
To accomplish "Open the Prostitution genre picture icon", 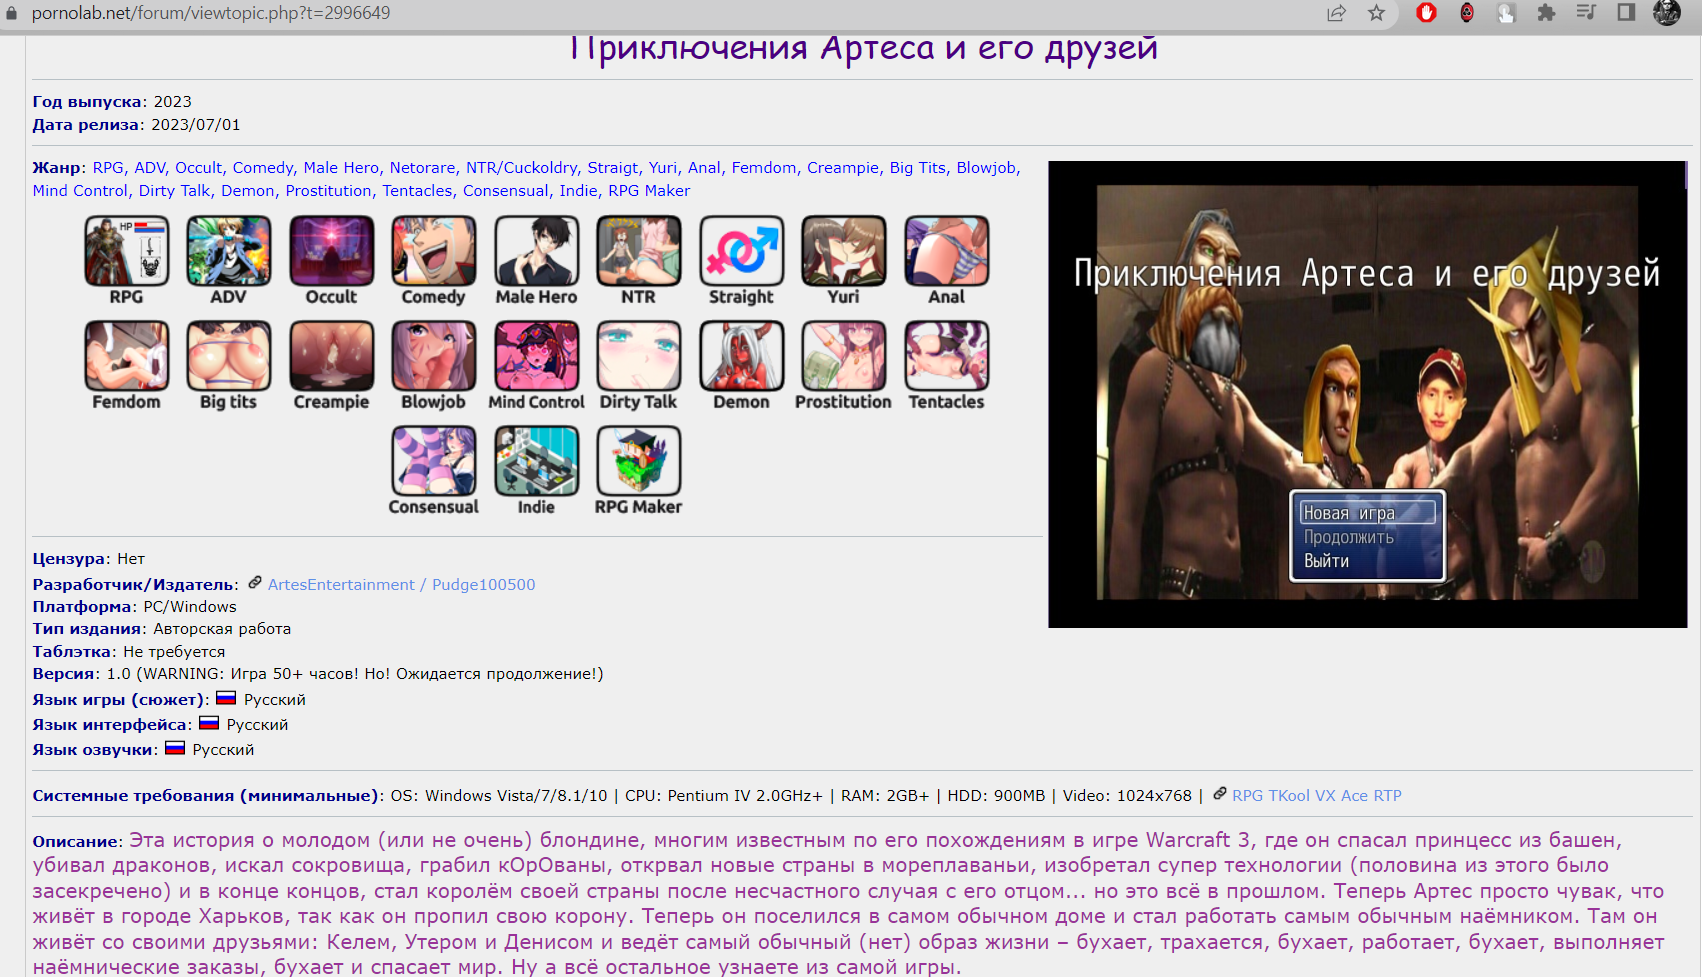I will pyautogui.click(x=844, y=356).
